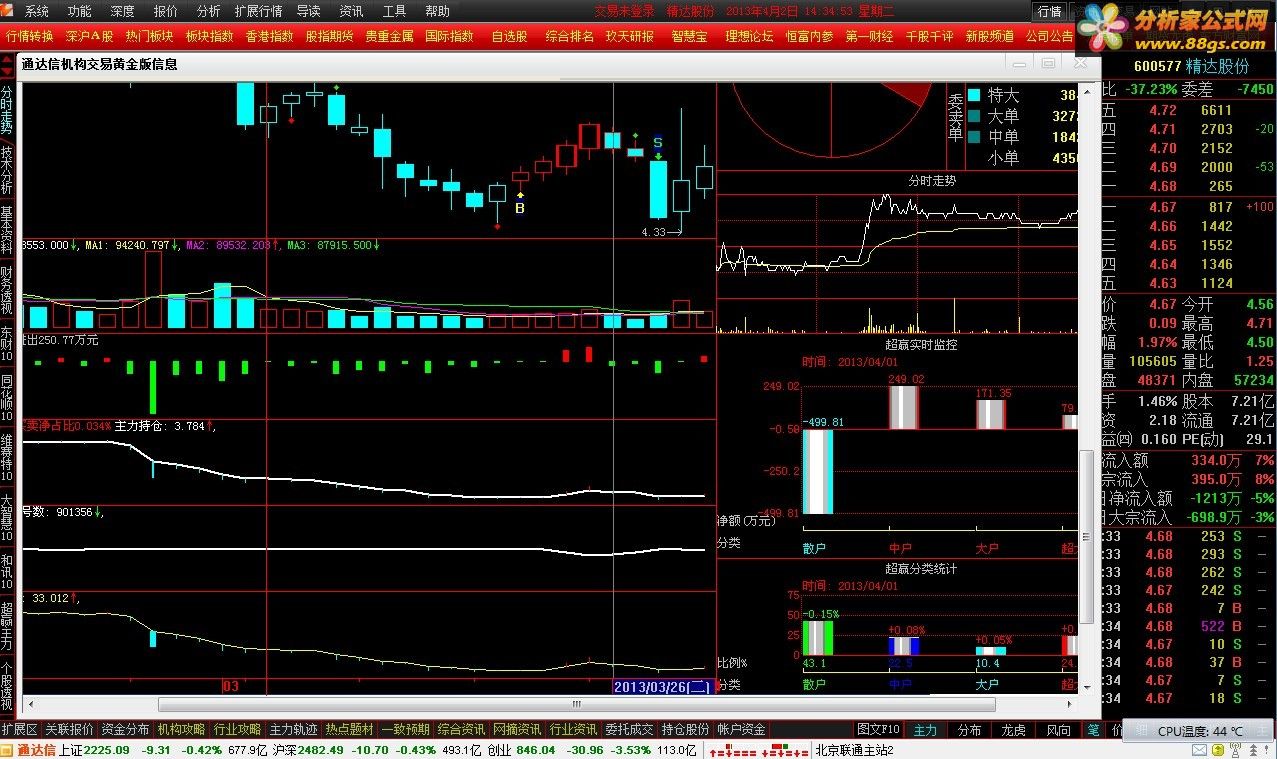Select the 委托成交 bottom tab

click(x=630, y=730)
